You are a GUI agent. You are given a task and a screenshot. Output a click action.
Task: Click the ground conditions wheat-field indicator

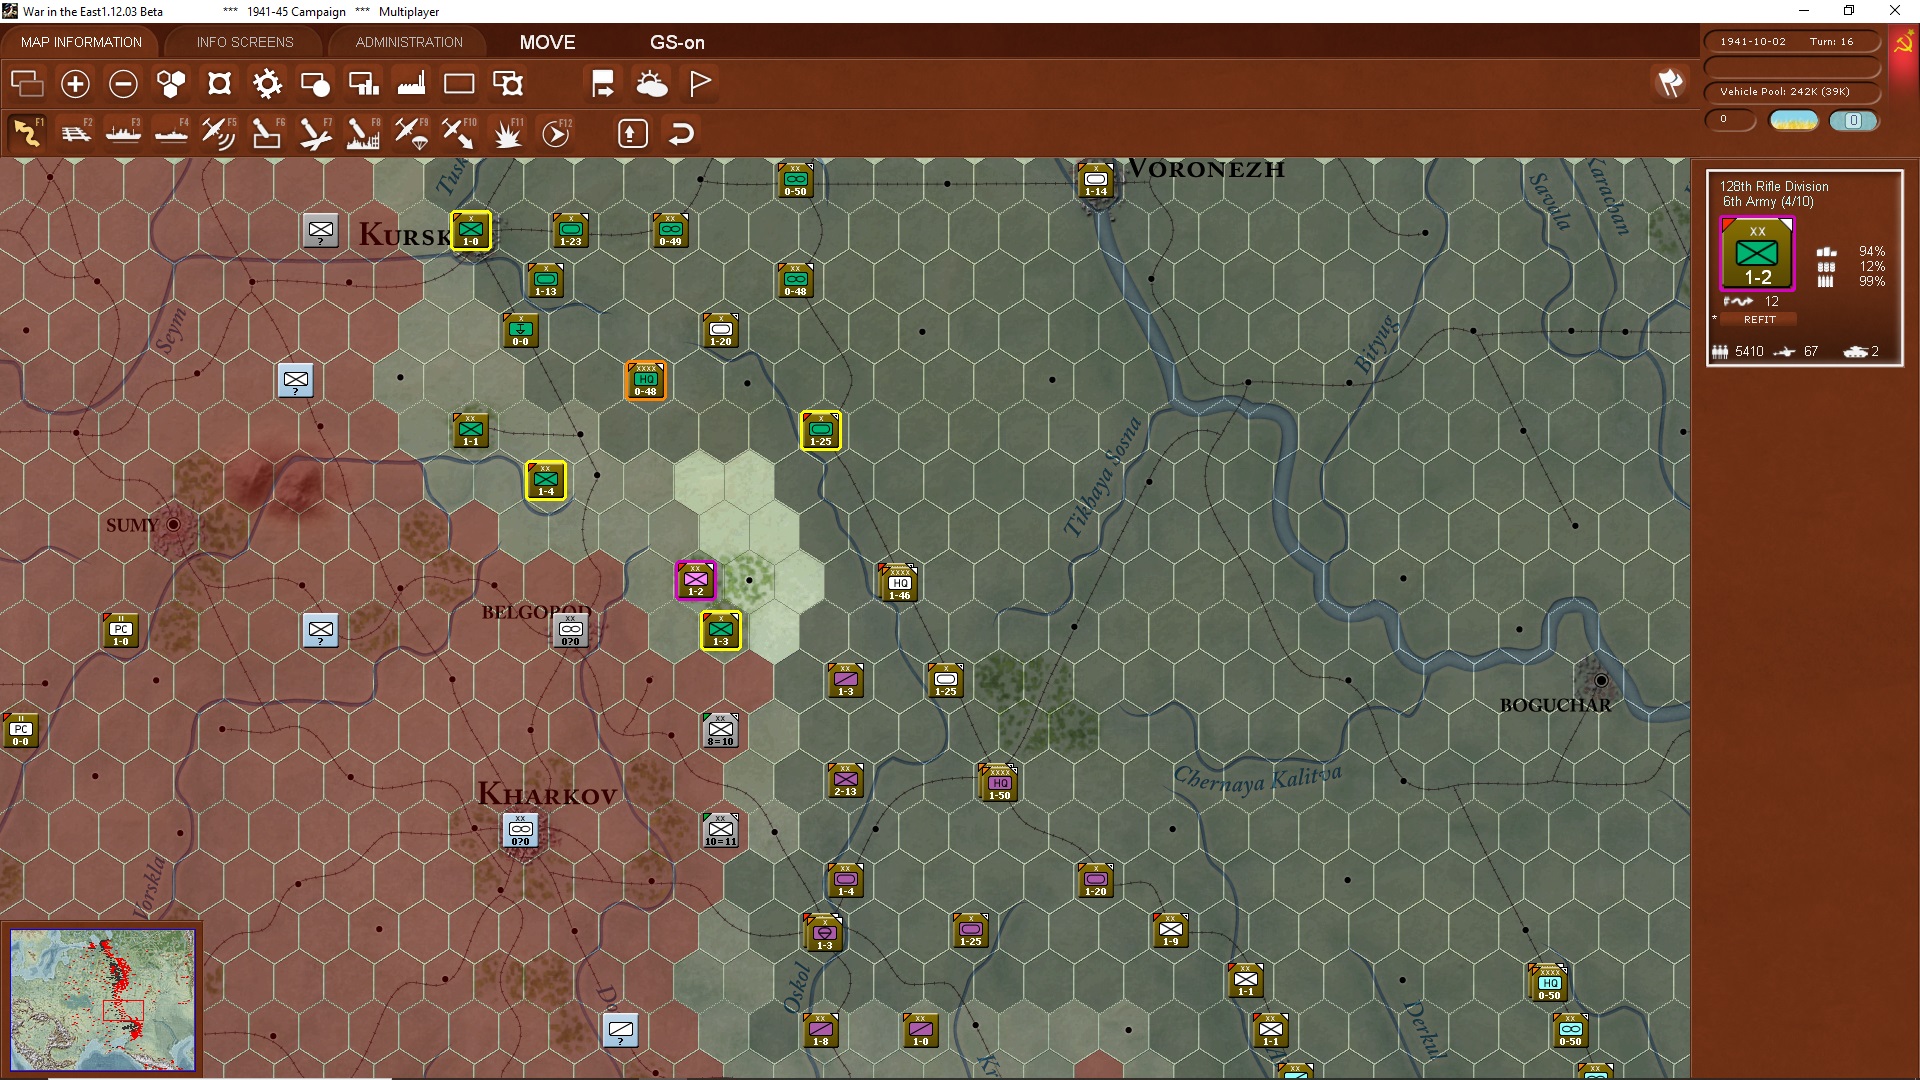[1793, 121]
